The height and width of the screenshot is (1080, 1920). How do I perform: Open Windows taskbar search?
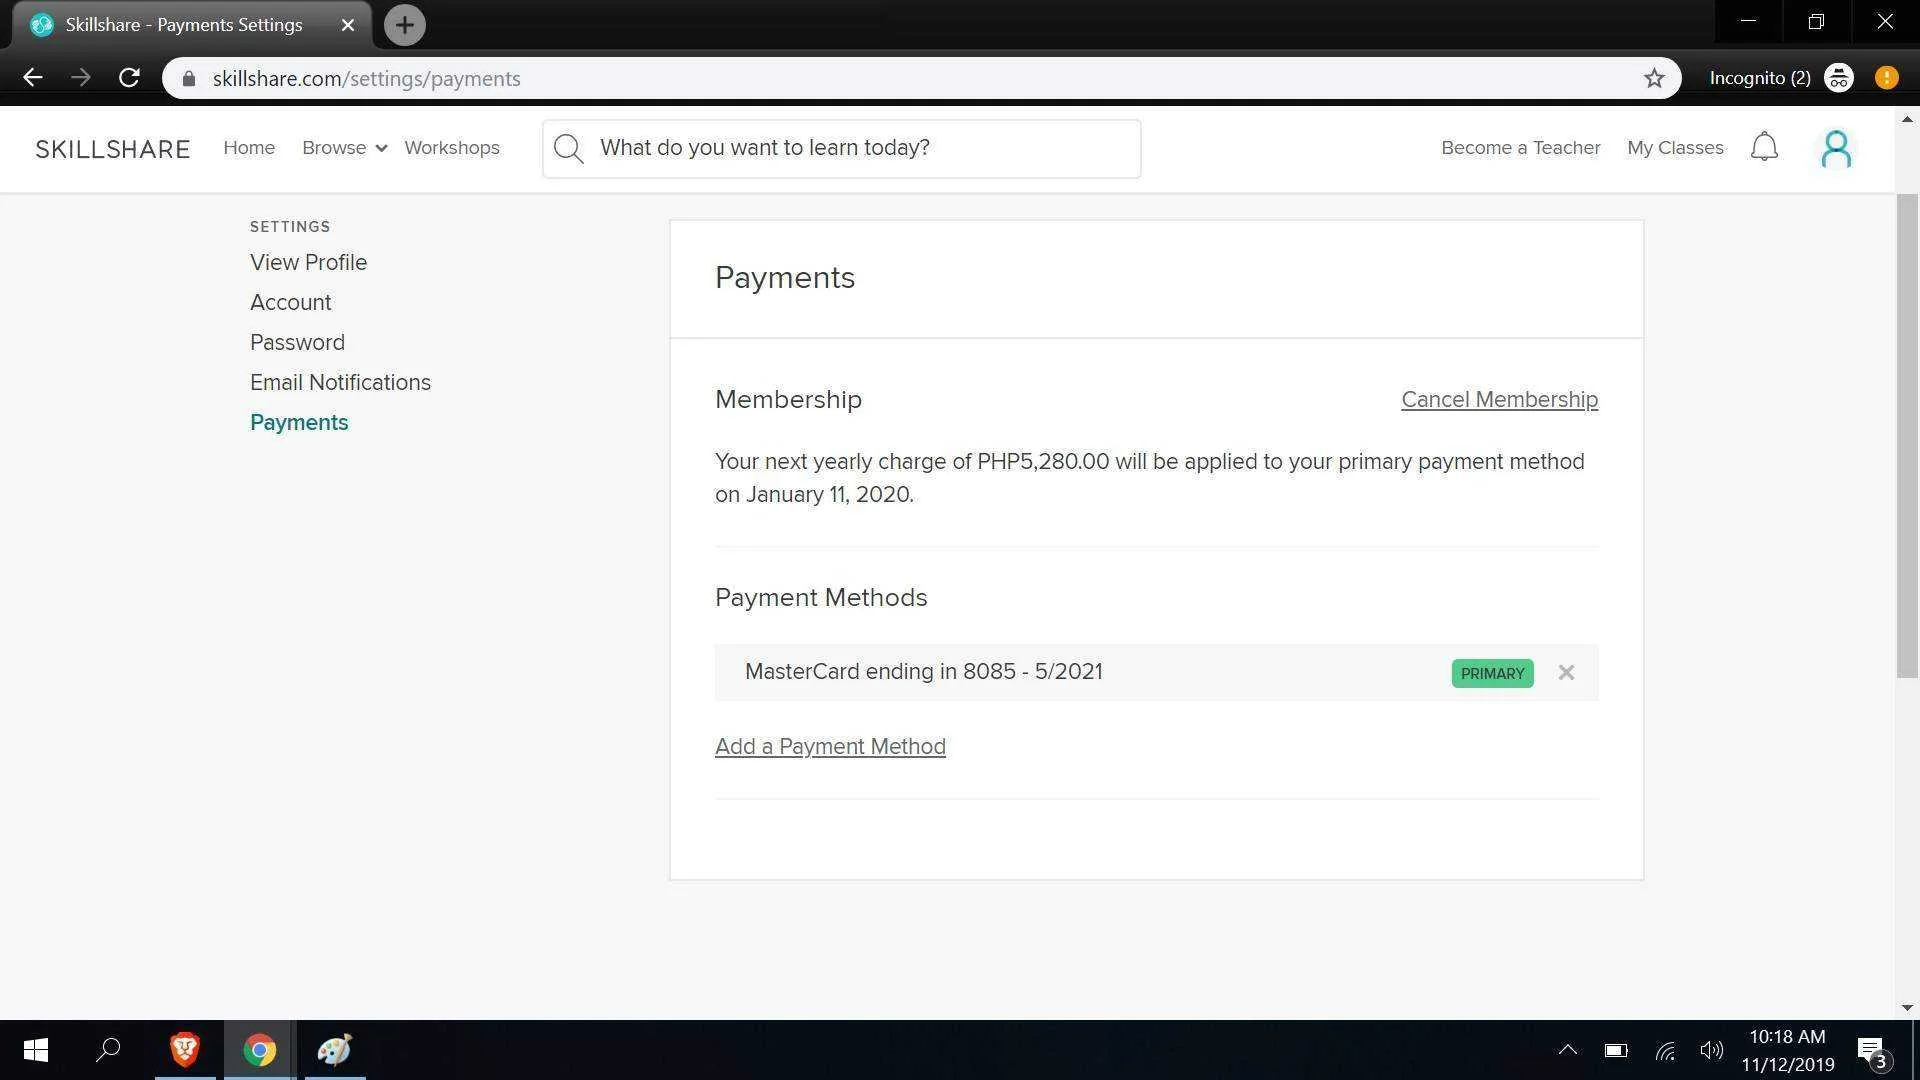click(108, 1050)
